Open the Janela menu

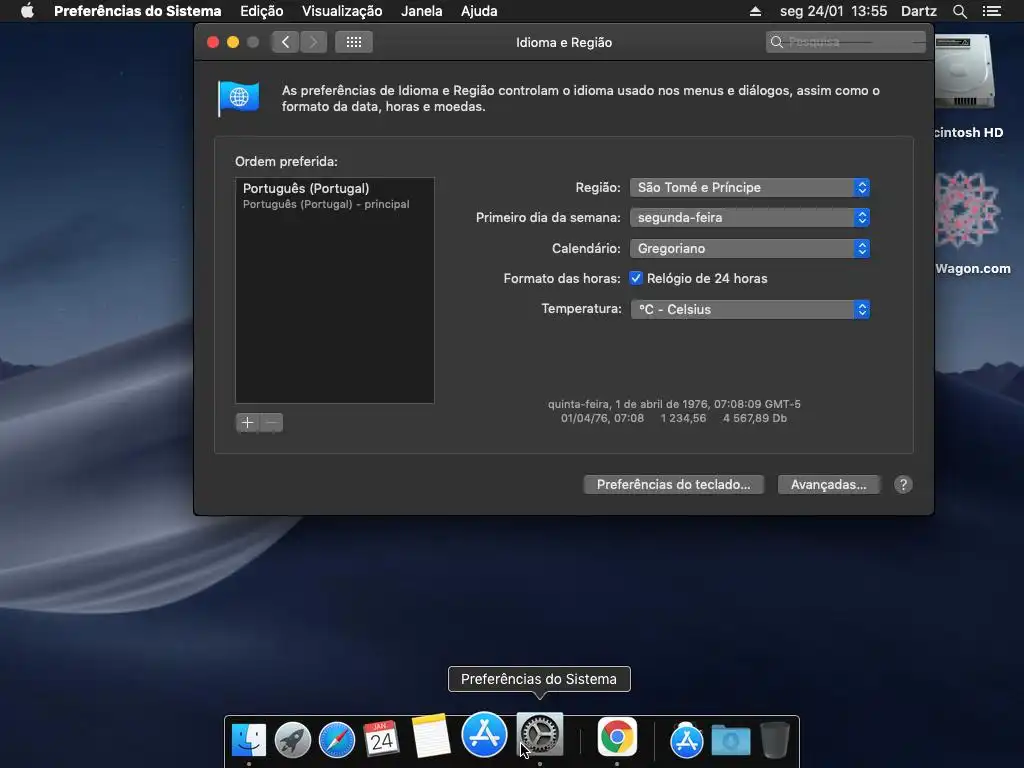[421, 11]
